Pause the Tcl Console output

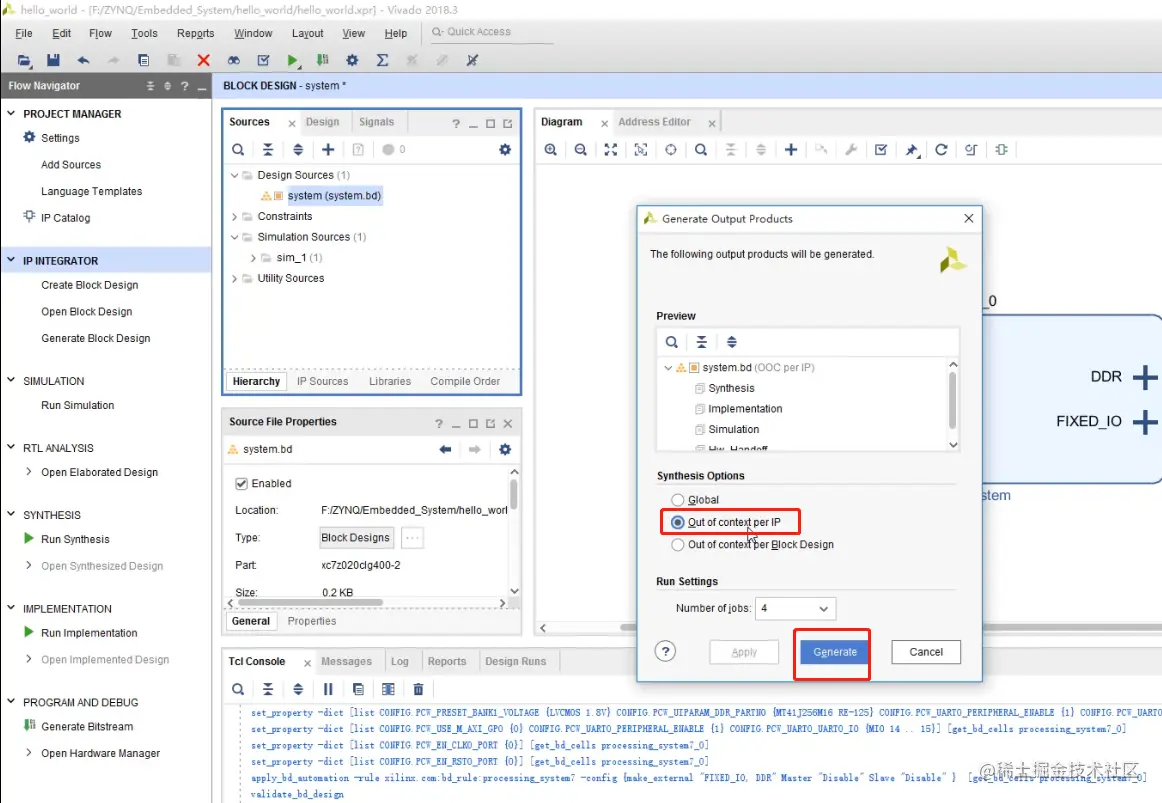point(328,690)
